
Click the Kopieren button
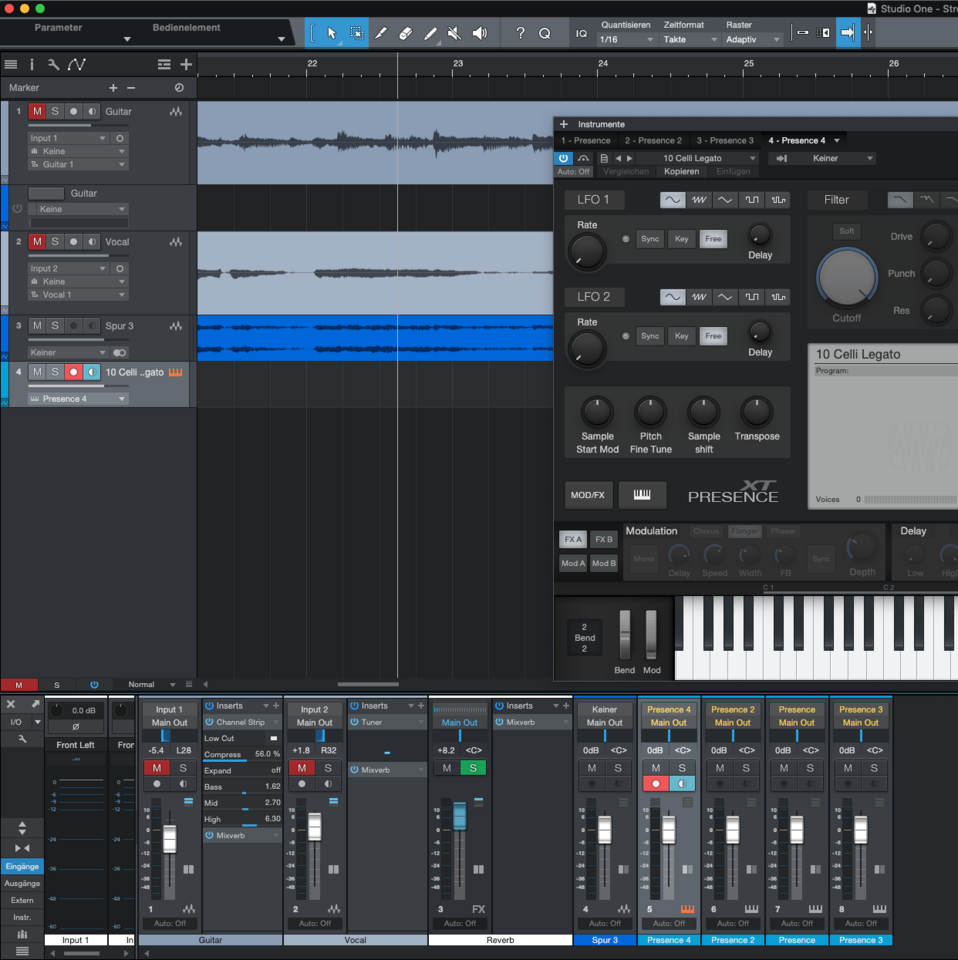click(682, 172)
